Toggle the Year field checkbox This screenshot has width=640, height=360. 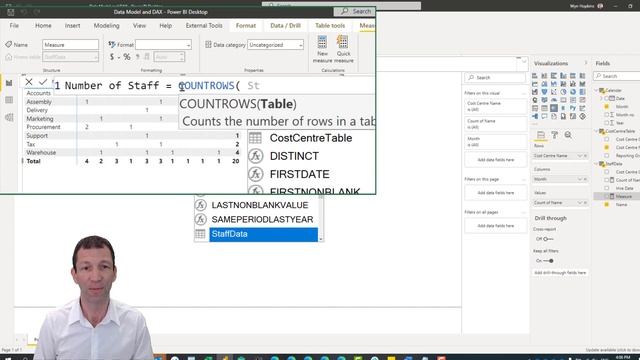click(x=607, y=123)
